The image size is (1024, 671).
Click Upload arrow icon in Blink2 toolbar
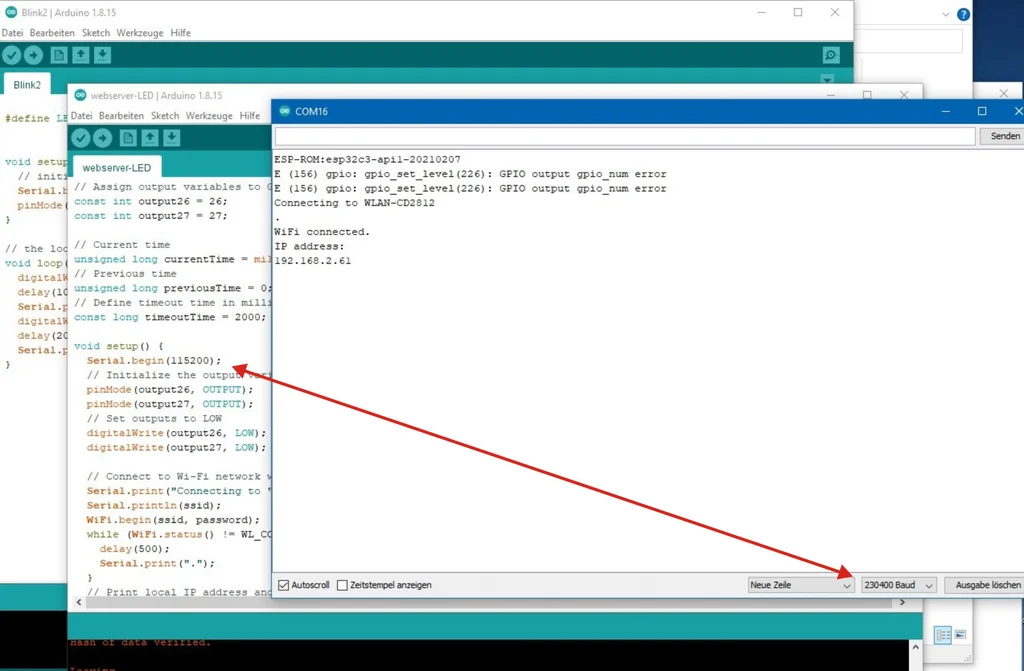[34, 56]
